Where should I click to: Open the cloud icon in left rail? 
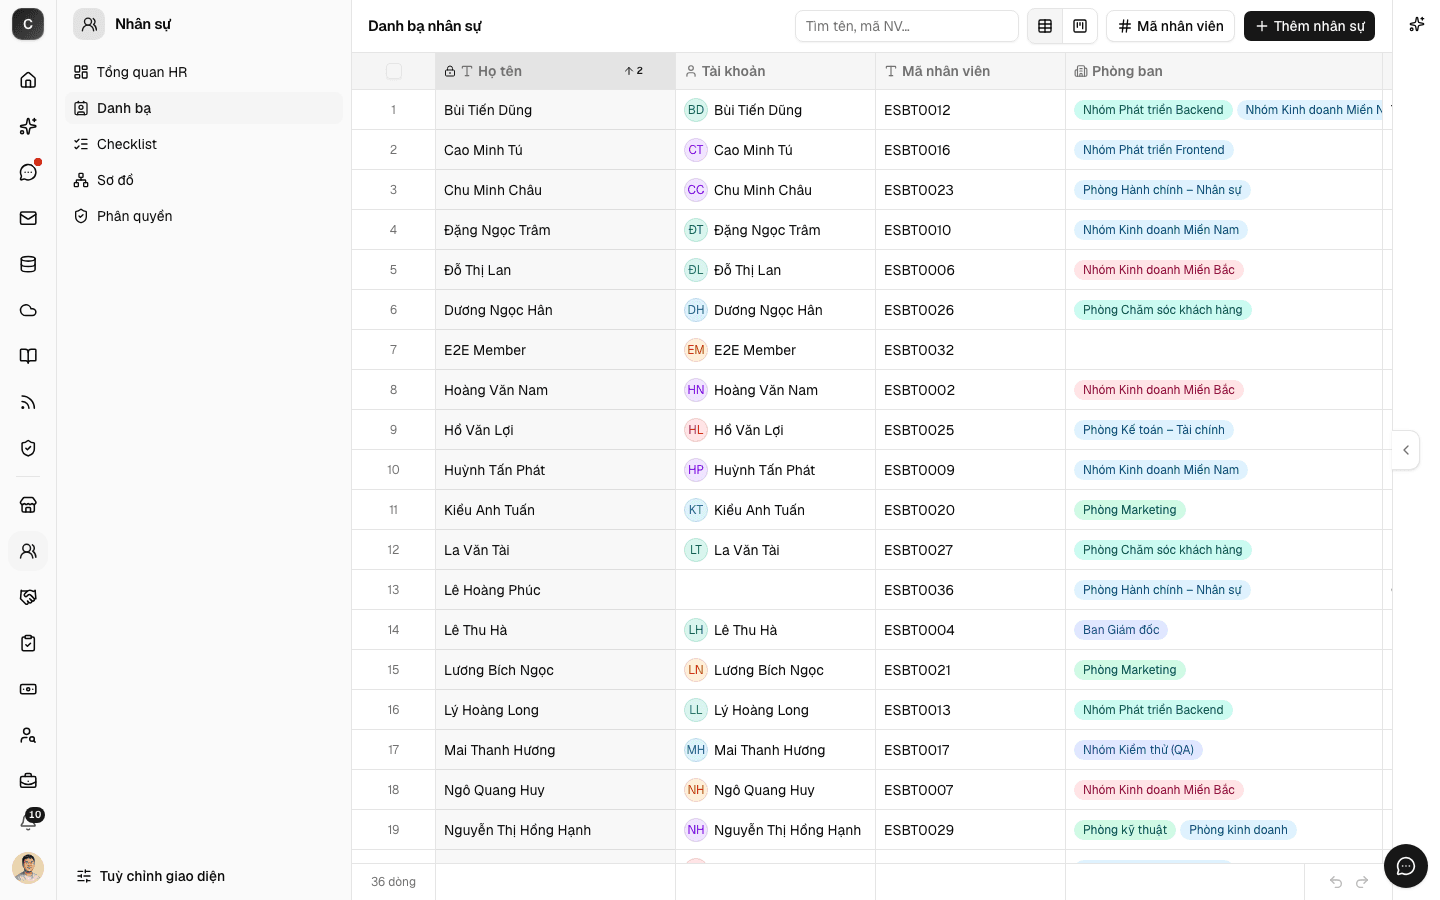(28, 310)
